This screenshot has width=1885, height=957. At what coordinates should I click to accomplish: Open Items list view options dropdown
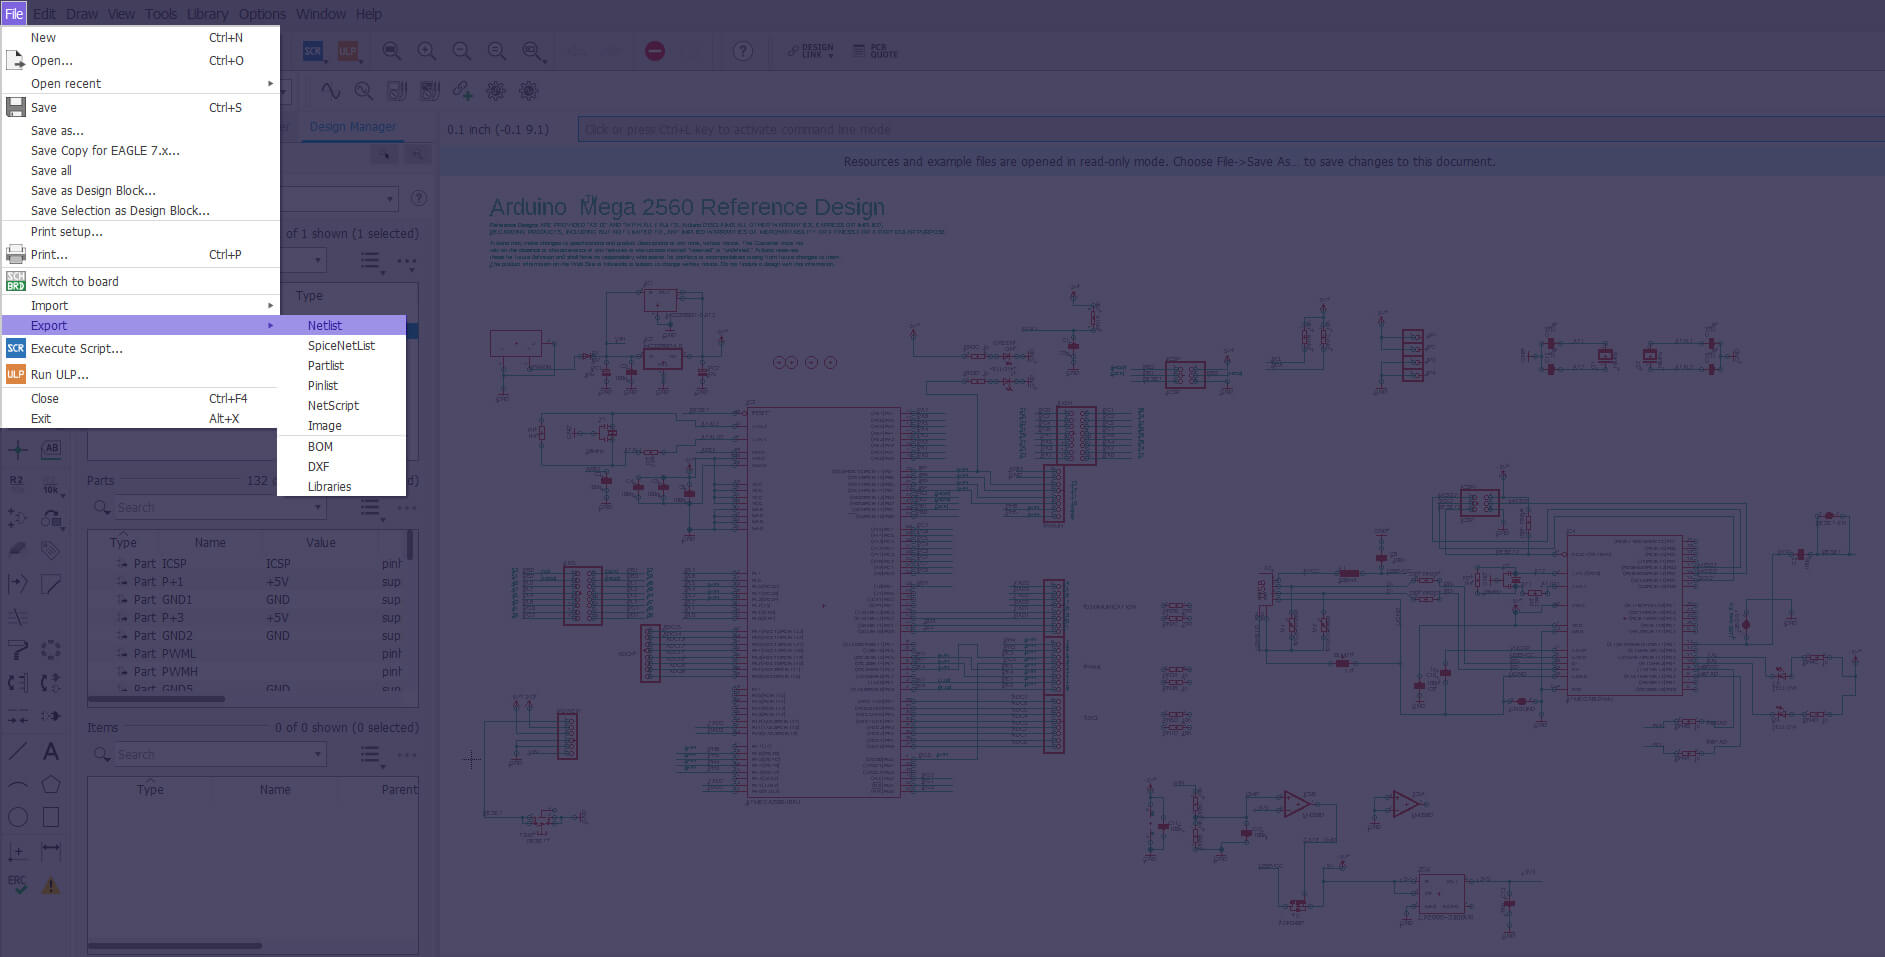click(x=372, y=757)
